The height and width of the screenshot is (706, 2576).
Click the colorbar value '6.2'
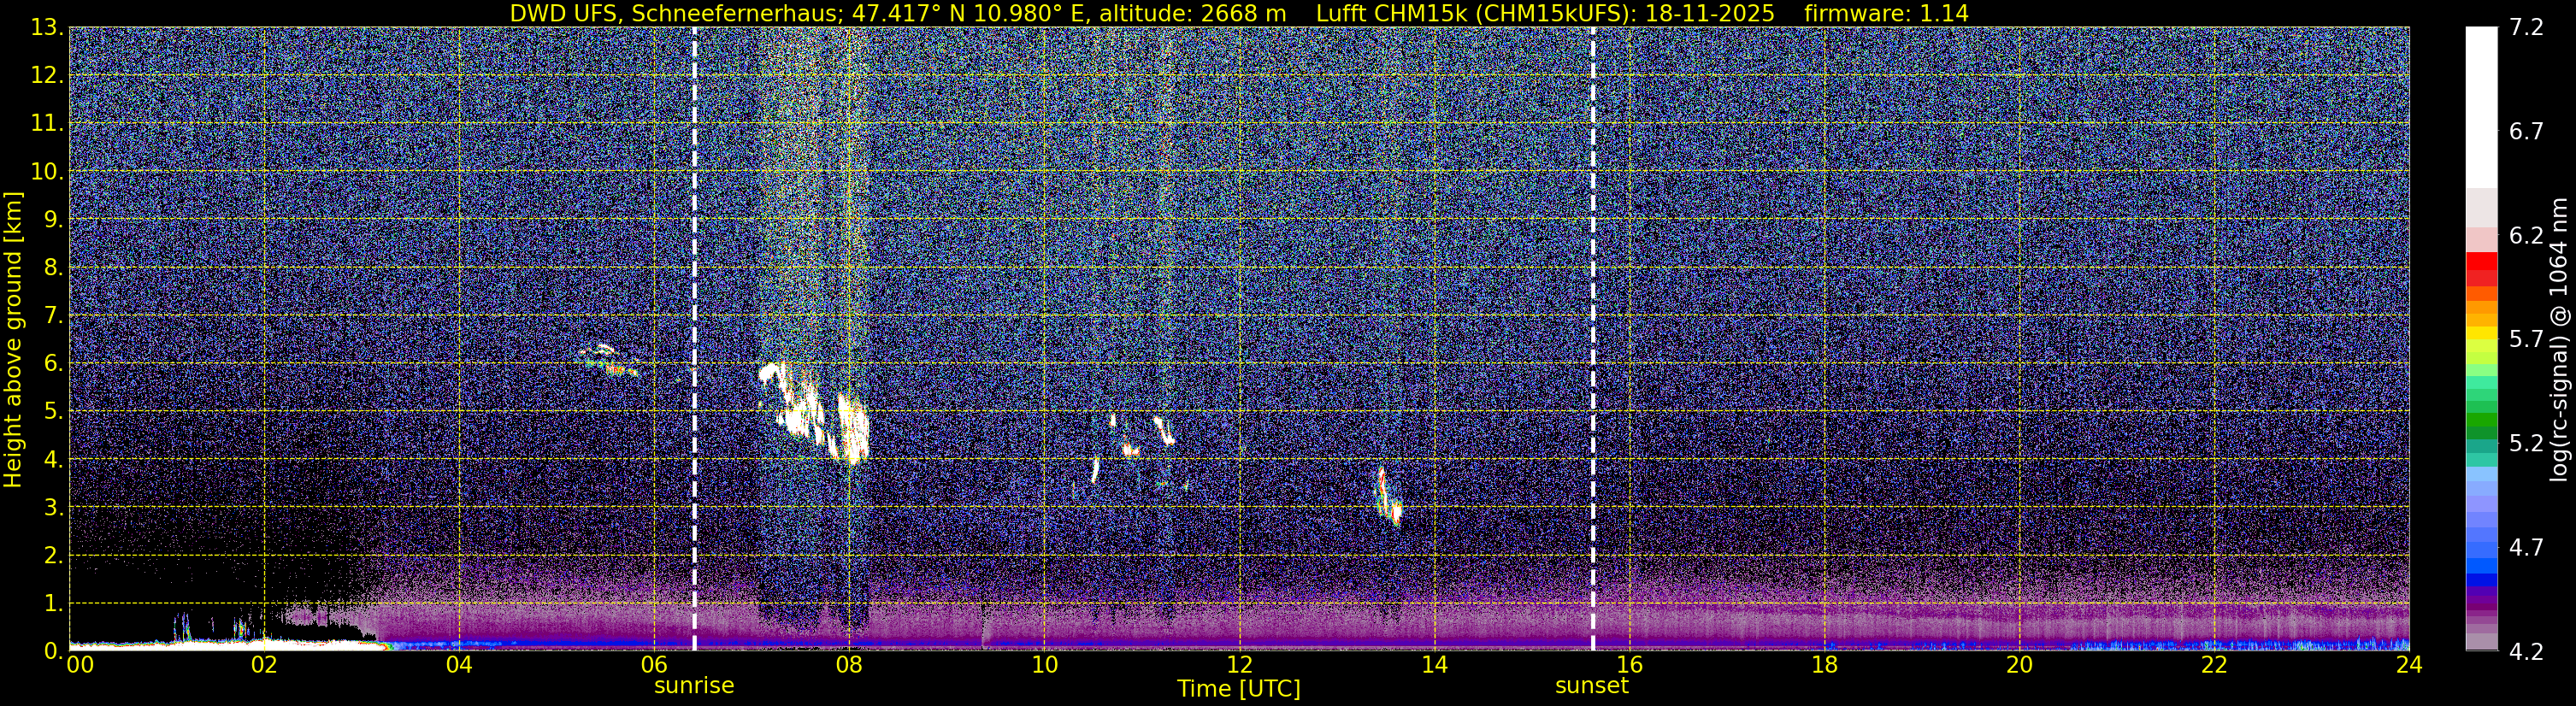click(2526, 236)
